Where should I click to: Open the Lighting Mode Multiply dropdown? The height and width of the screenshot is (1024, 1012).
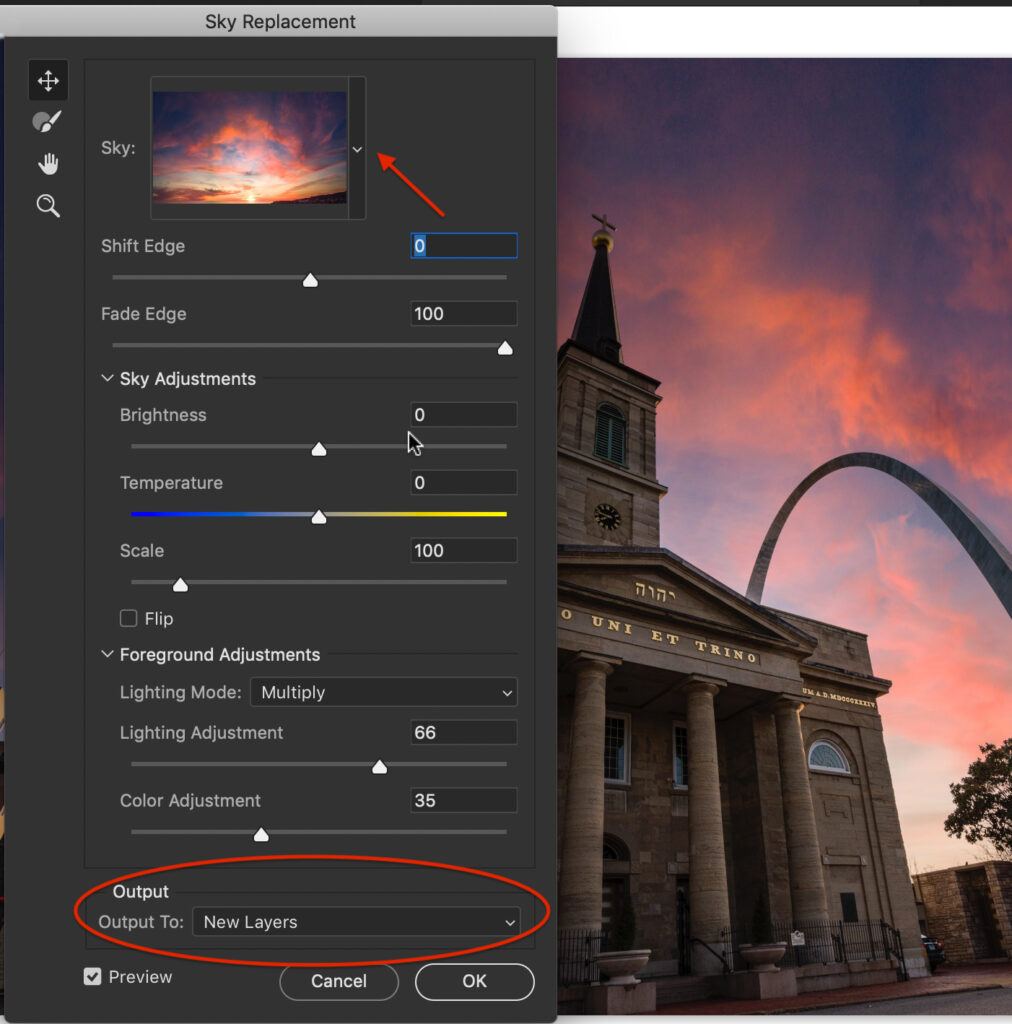pyautogui.click(x=383, y=692)
